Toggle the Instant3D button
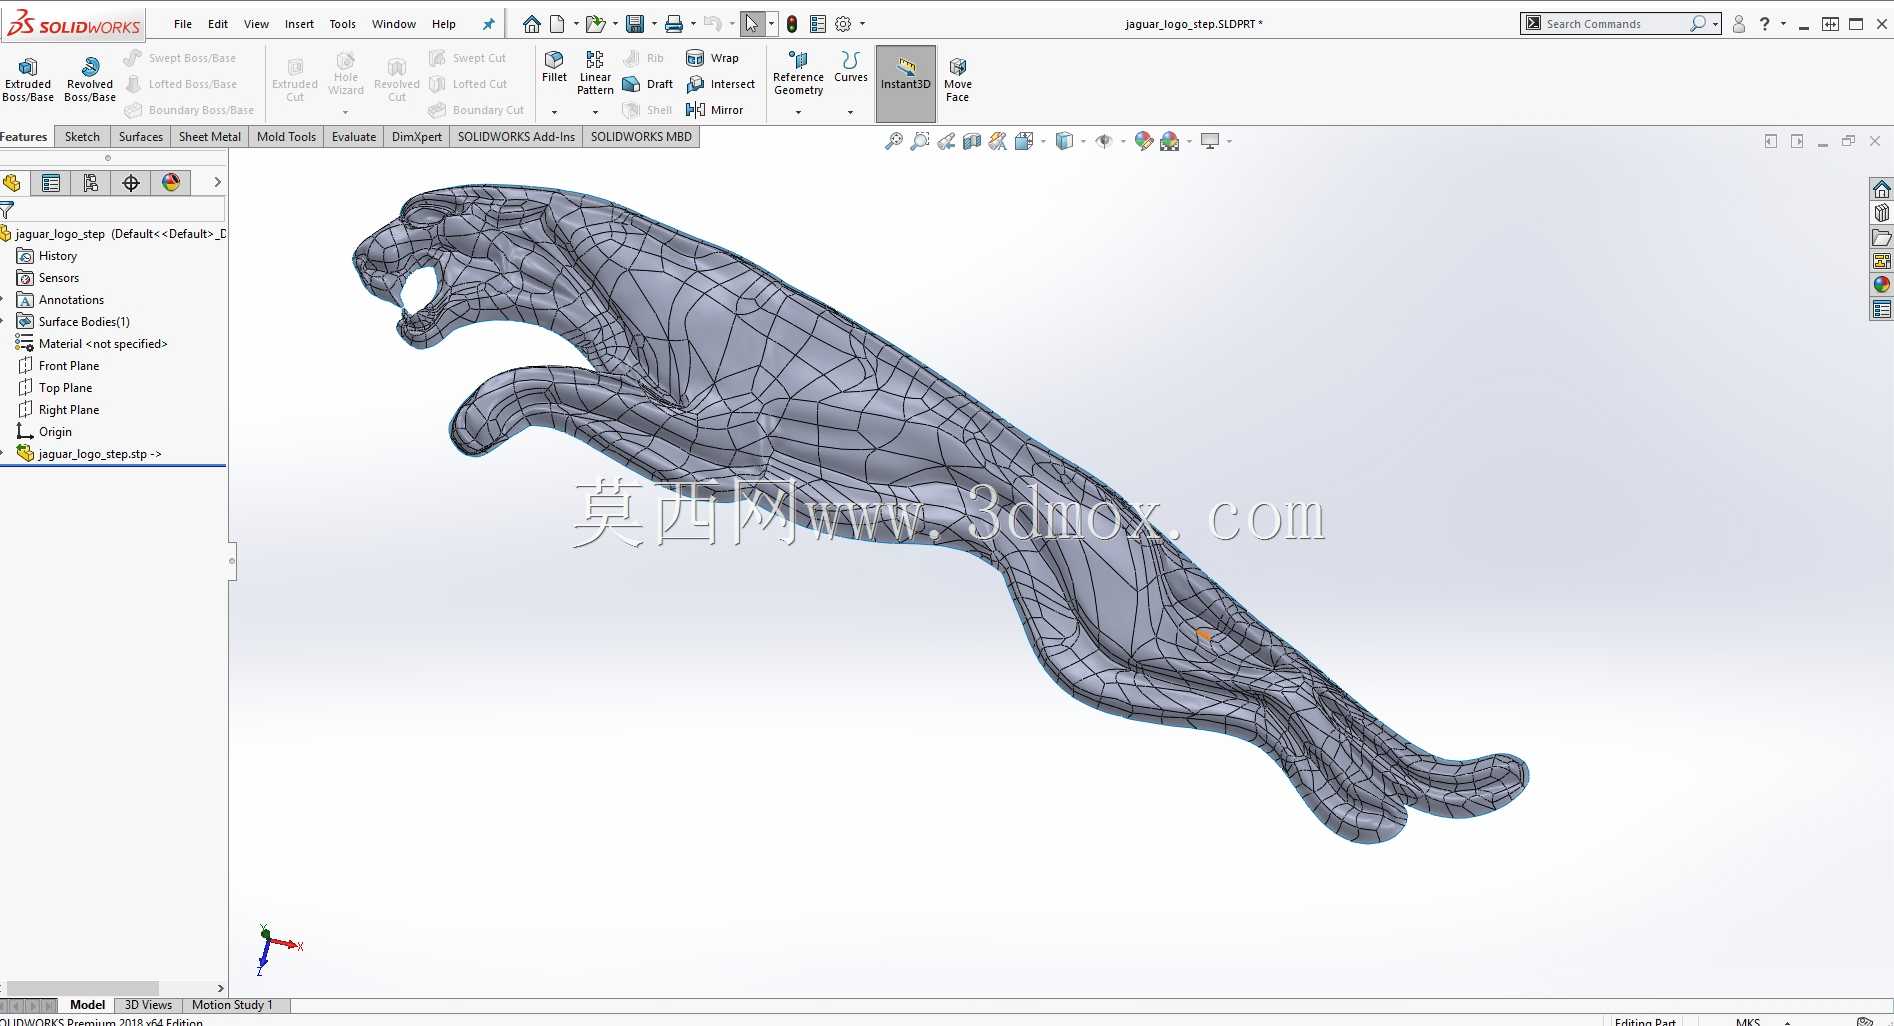The width and height of the screenshot is (1894, 1026). (x=906, y=83)
